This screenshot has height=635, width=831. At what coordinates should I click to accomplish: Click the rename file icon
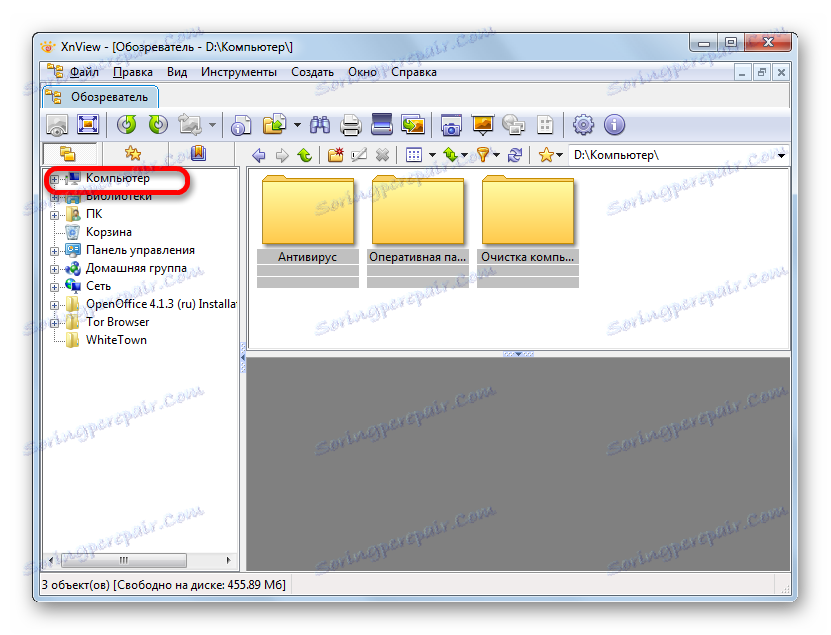click(x=359, y=155)
